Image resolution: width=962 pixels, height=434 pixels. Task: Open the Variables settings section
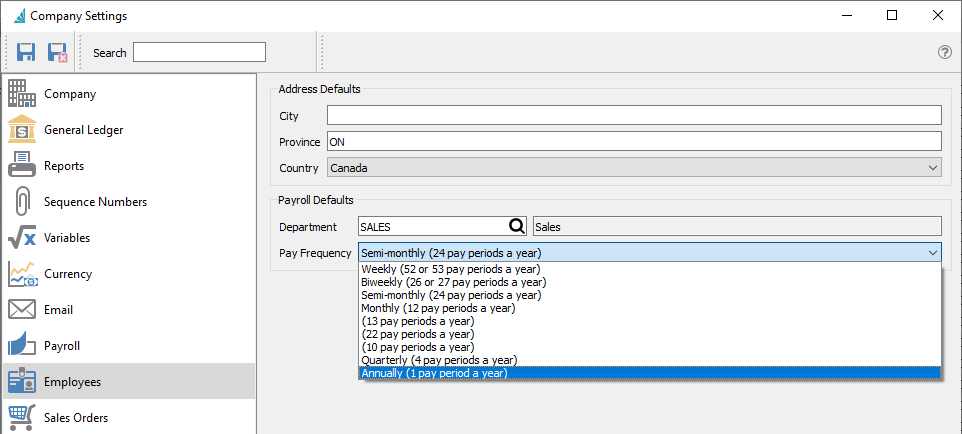coord(66,238)
